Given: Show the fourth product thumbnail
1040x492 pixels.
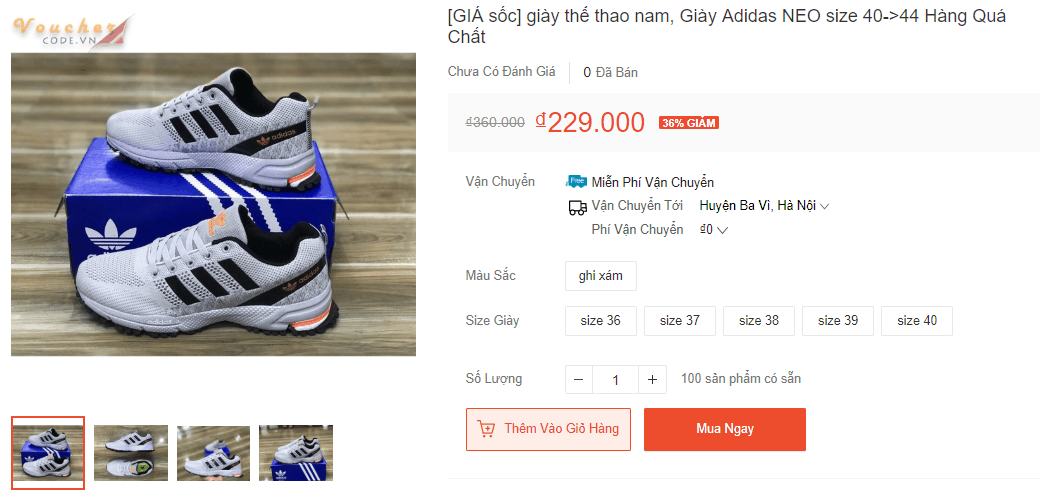Looking at the screenshot, I should (x=296, y=452).
